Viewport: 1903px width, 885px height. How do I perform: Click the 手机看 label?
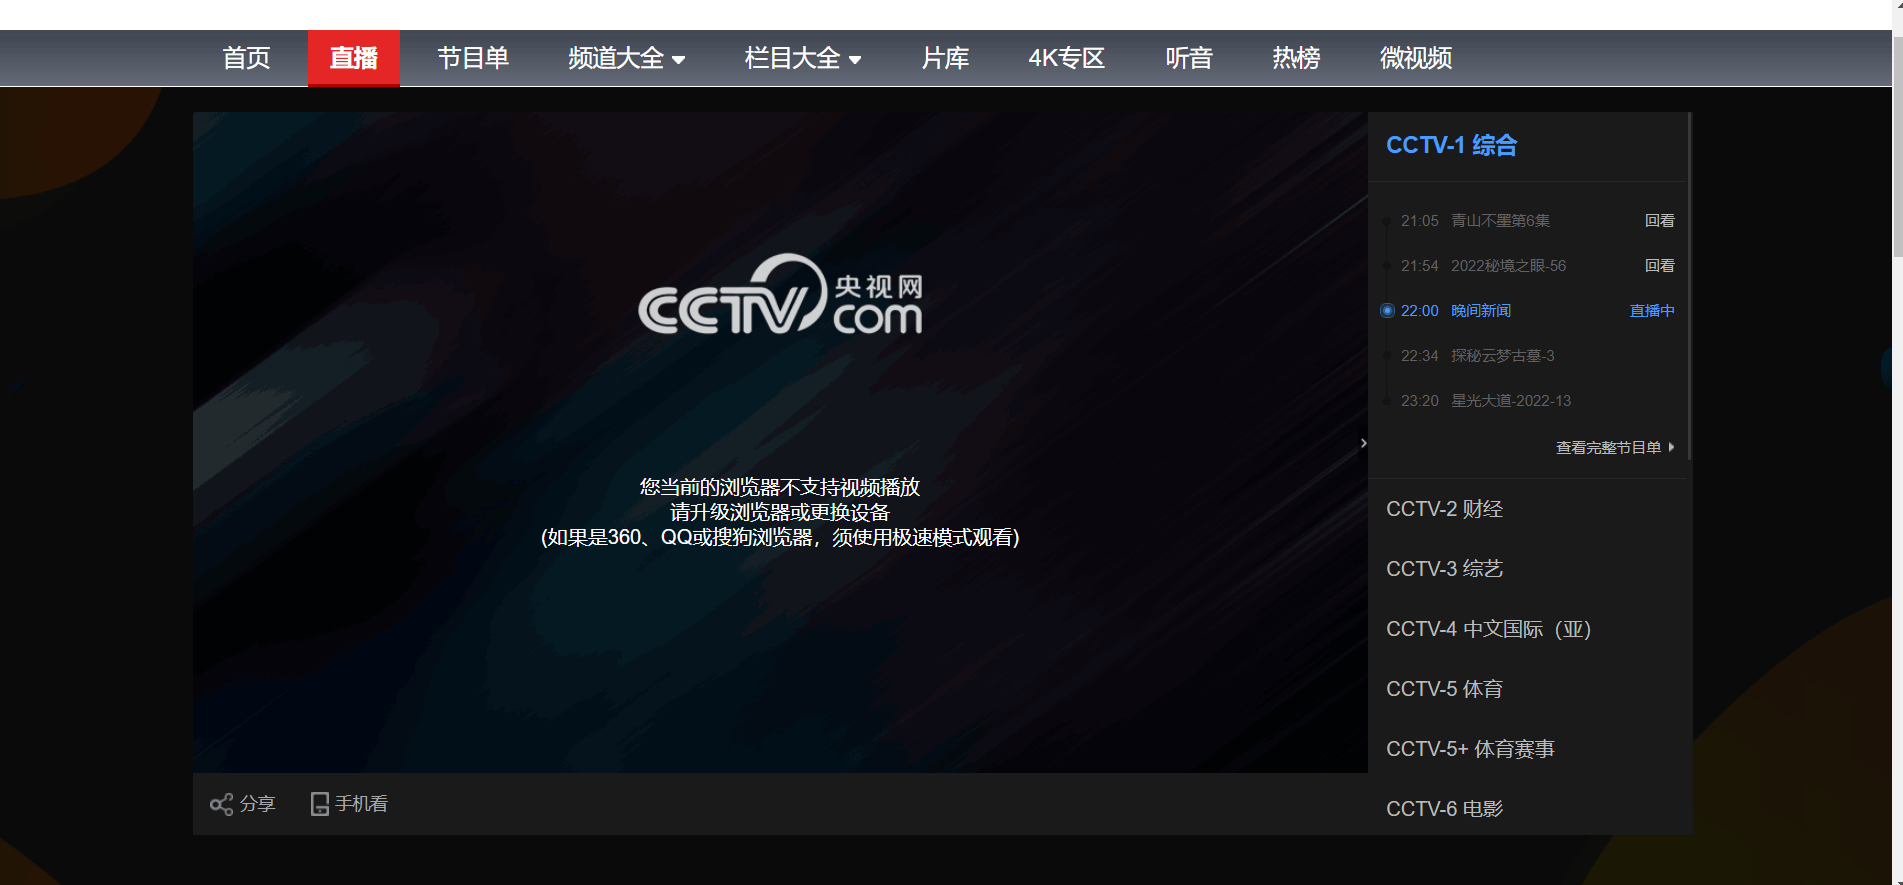click(x=361, y=804)
